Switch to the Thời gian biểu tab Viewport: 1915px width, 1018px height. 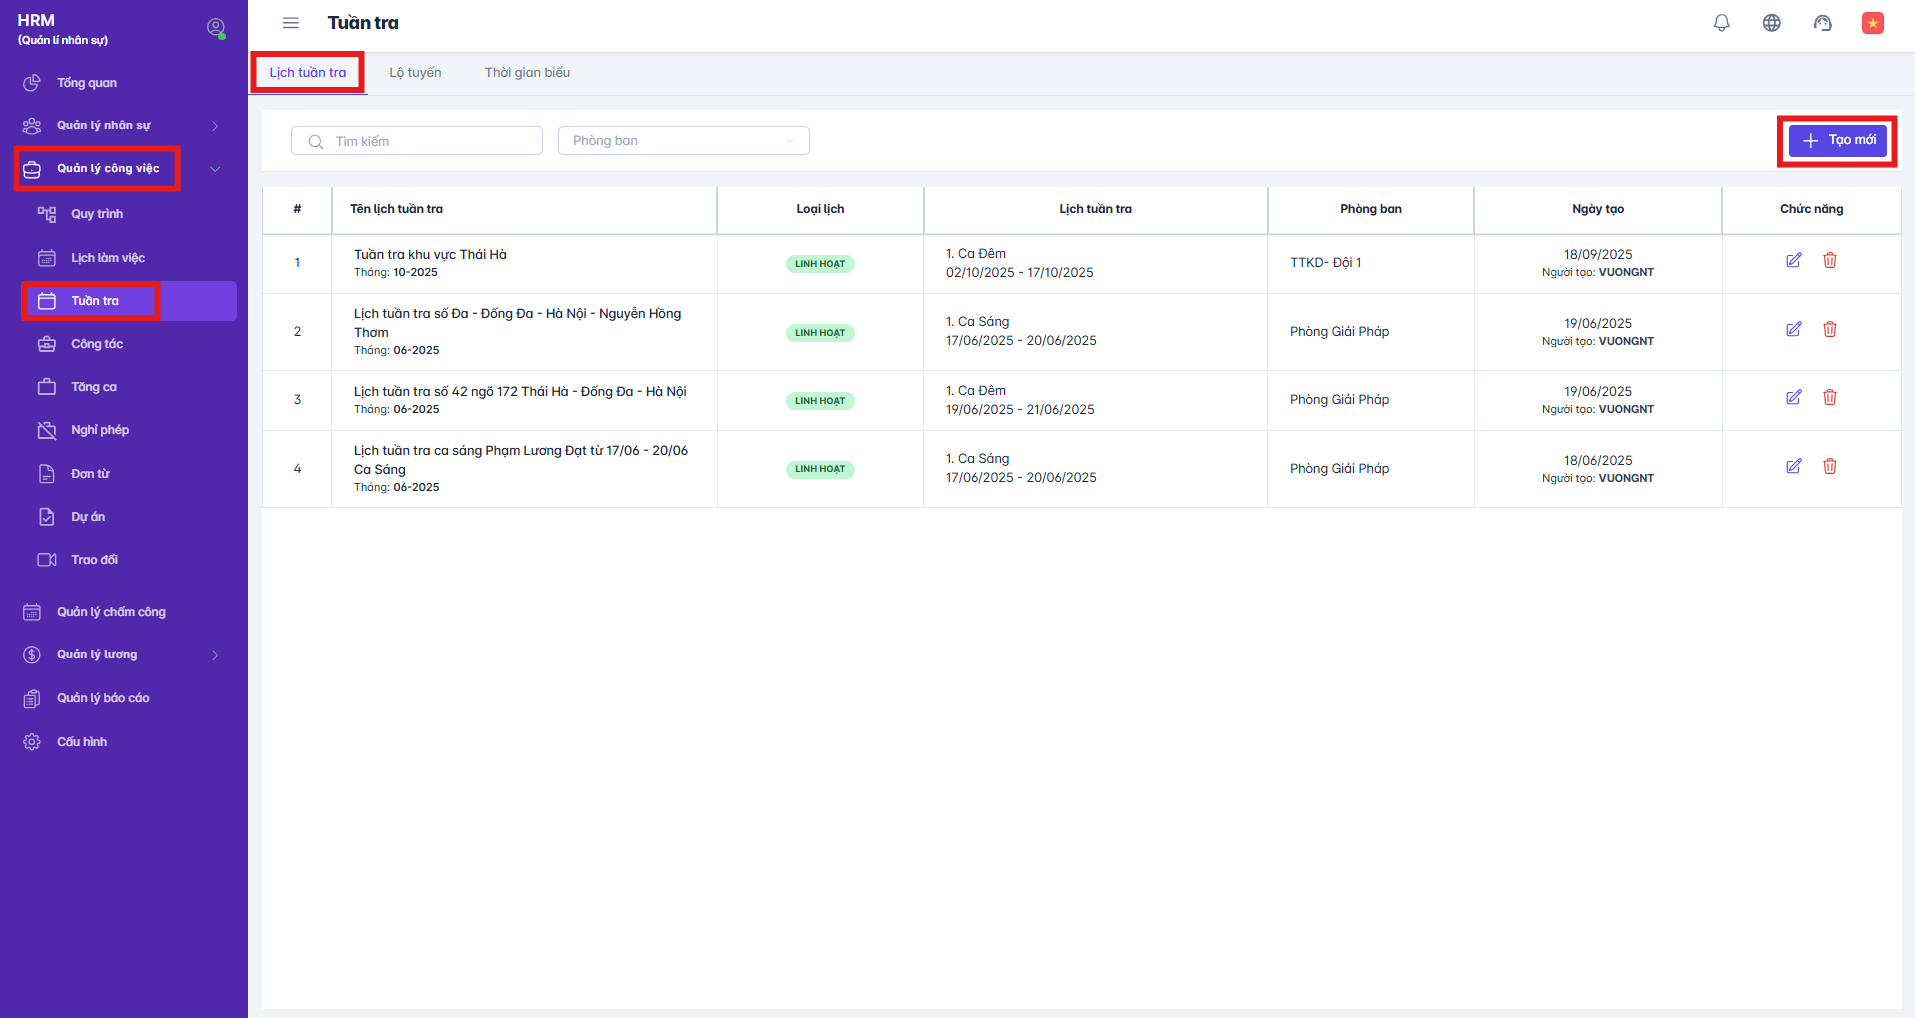click(527, 73)
